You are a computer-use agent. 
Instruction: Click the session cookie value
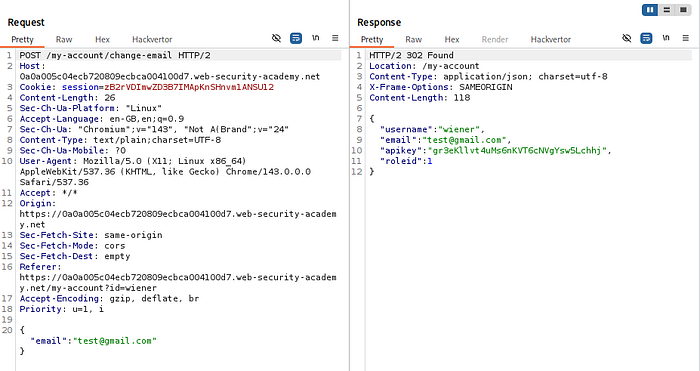189,87
